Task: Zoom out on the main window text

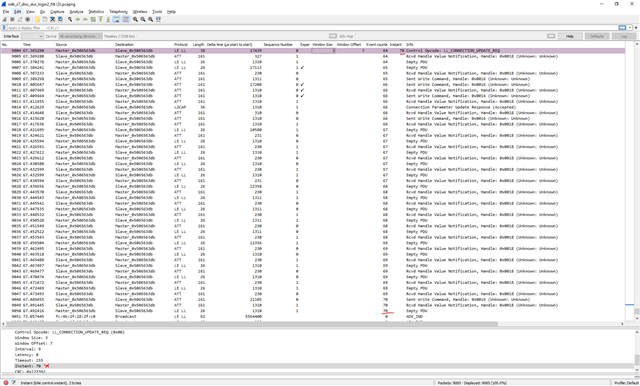Action: (x=143, y=19)
